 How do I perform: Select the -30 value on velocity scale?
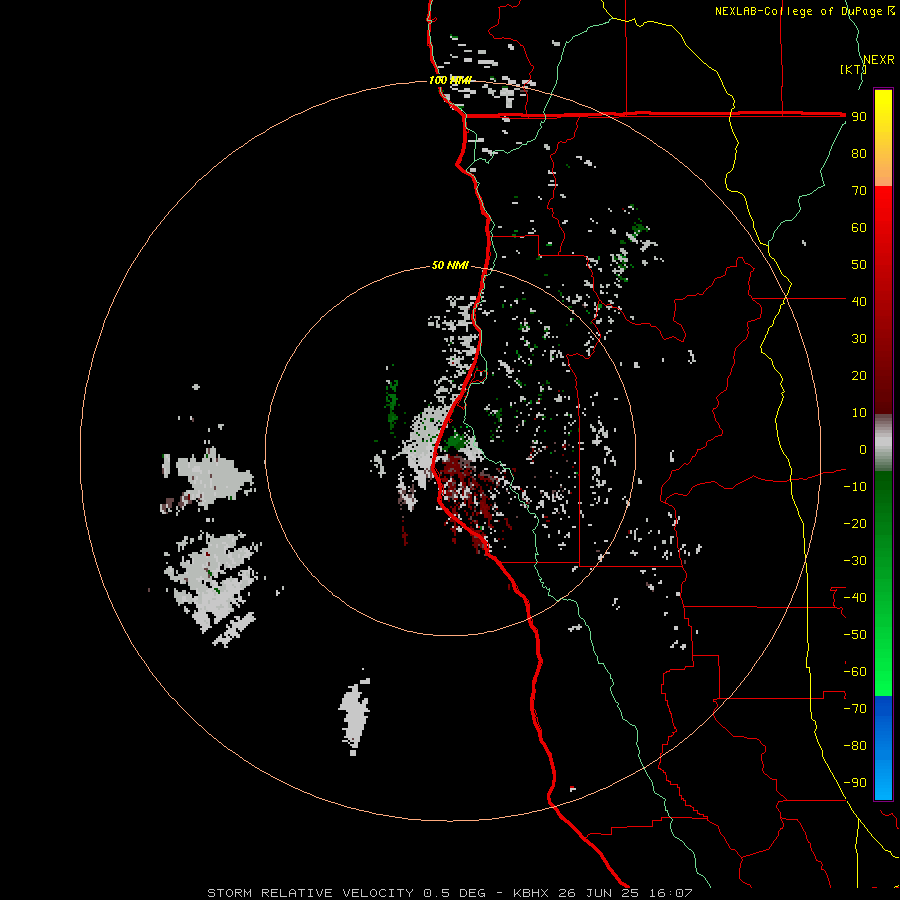pyautogui.click(x=855, y=561)
